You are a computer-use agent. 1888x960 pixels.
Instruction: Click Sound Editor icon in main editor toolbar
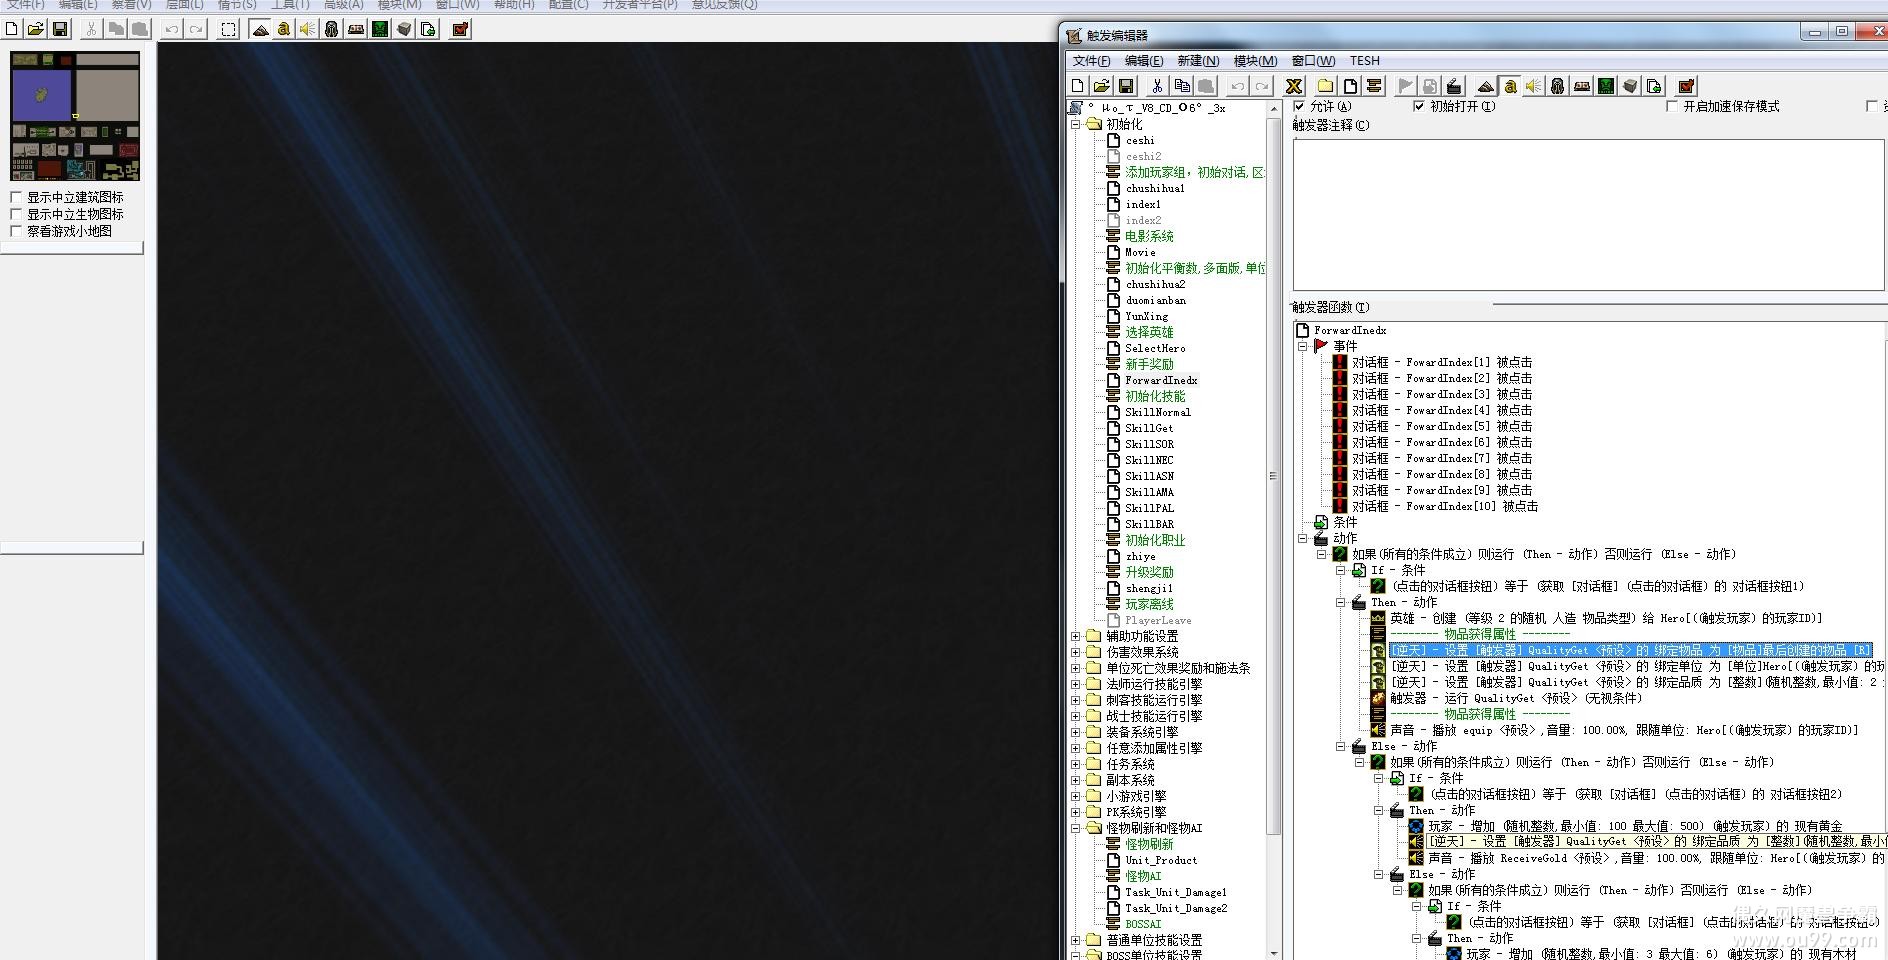pos(308,29)
